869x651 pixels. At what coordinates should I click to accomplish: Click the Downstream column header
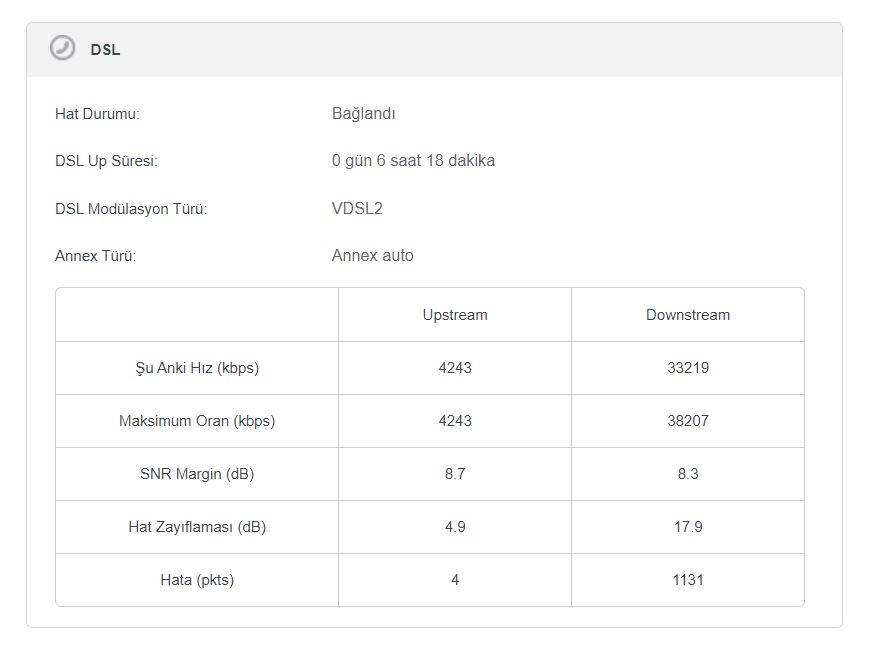pyautogui.click(x=688, y=315)
